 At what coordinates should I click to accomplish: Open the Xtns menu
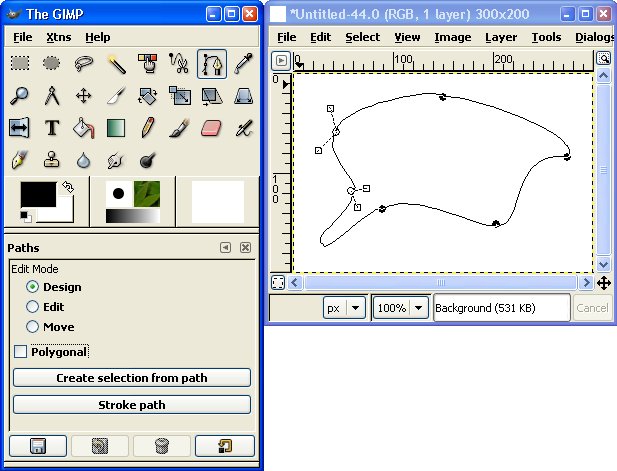tap(59, 37)
